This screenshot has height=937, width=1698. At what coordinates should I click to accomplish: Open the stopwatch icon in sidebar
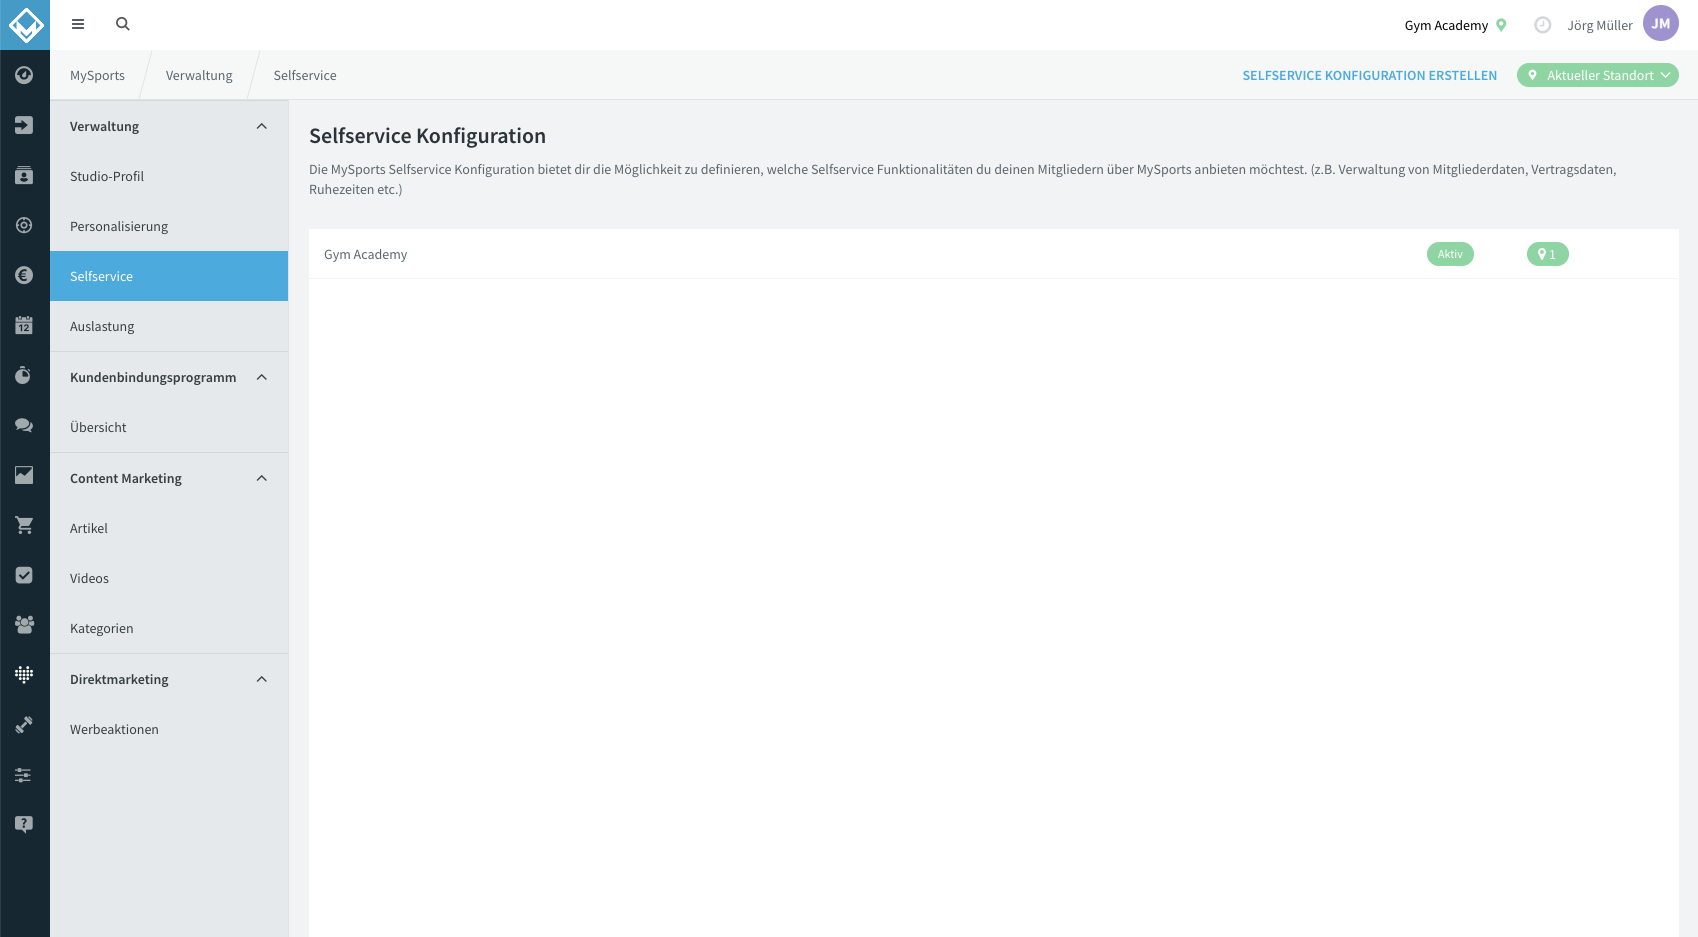tap(24, 375)
